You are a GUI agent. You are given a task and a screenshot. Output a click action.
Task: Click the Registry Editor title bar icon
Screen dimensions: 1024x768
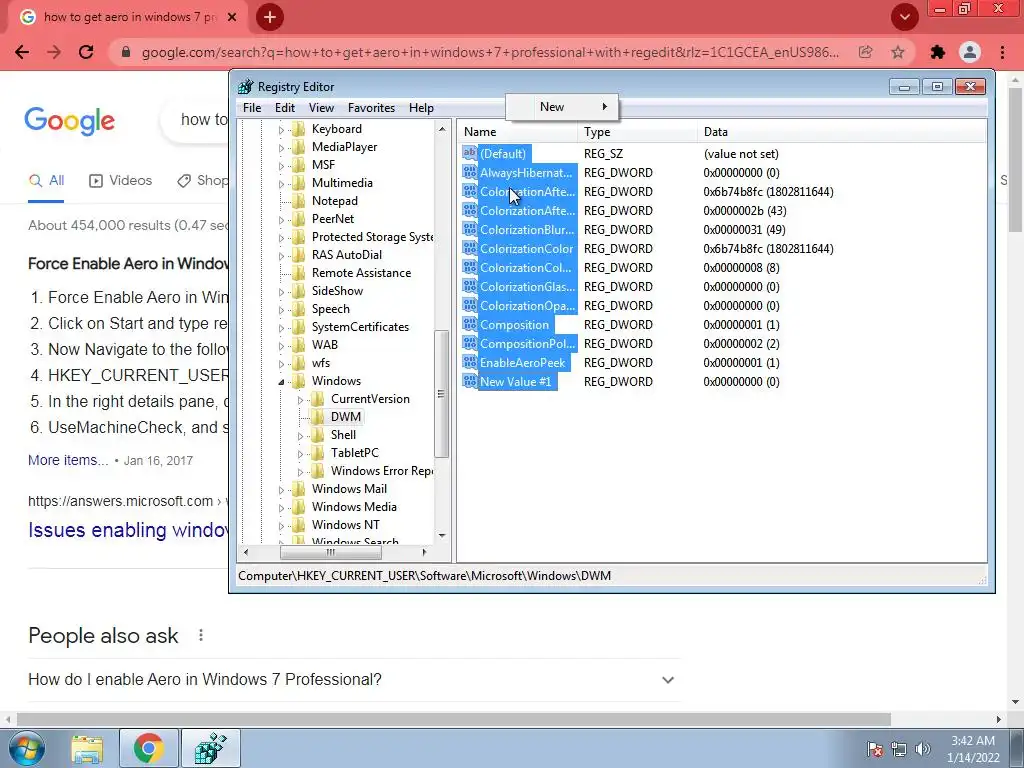point(246,86)
